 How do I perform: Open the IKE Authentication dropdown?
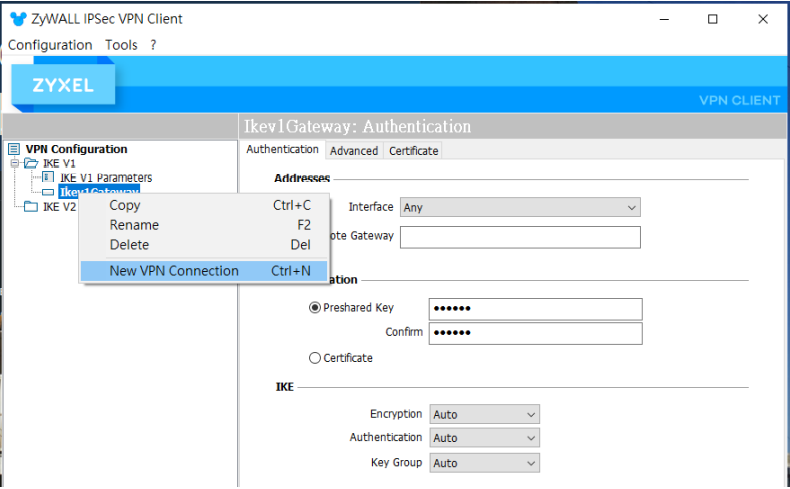click(x=485, y=438)
